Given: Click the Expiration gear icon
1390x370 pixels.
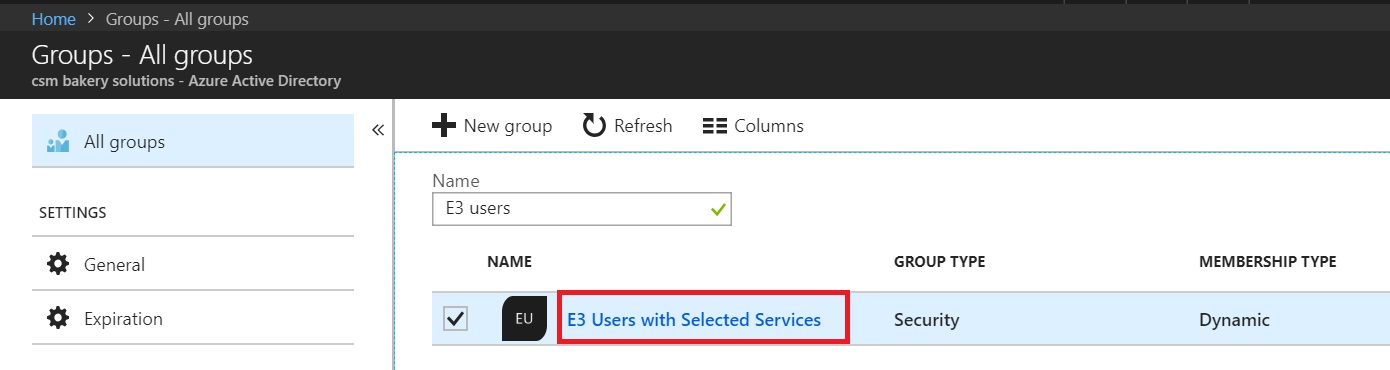Looking at the screenshot, I should [x=58, y=319].
